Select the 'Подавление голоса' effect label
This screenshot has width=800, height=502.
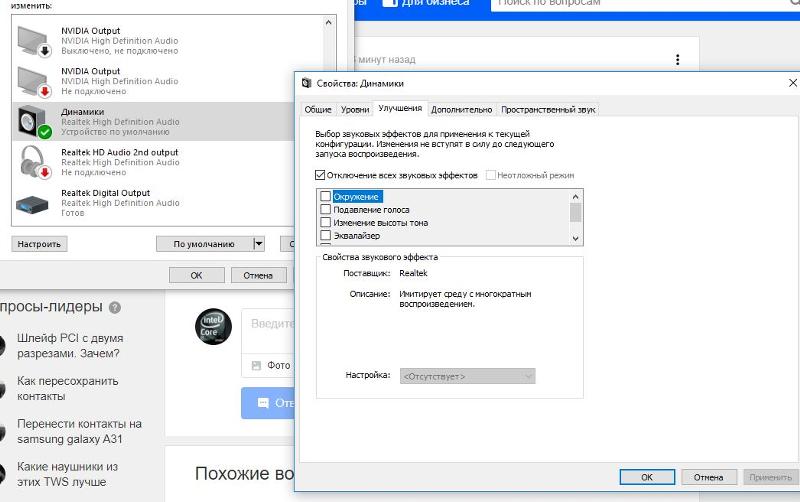point(371,210)
